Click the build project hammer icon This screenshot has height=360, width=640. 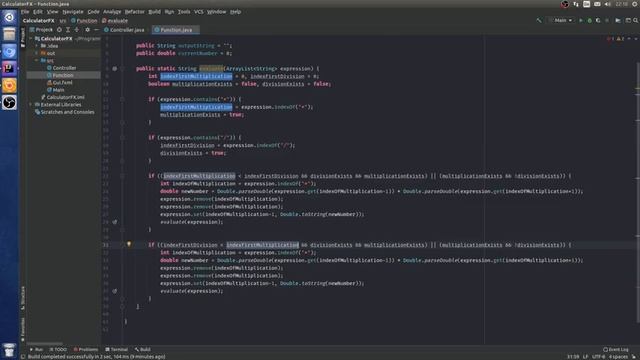pyautogui.click(x=539, y=20)
